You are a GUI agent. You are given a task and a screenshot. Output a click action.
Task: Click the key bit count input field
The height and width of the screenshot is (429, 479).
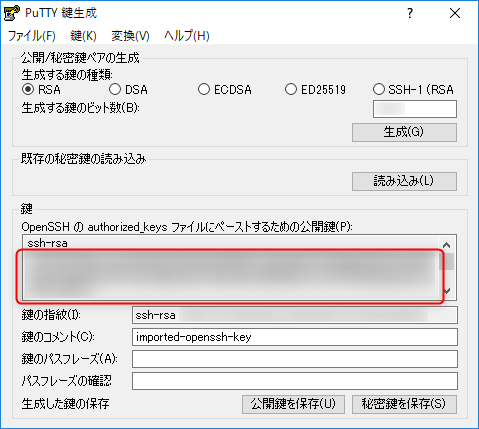tap(415, 109)
